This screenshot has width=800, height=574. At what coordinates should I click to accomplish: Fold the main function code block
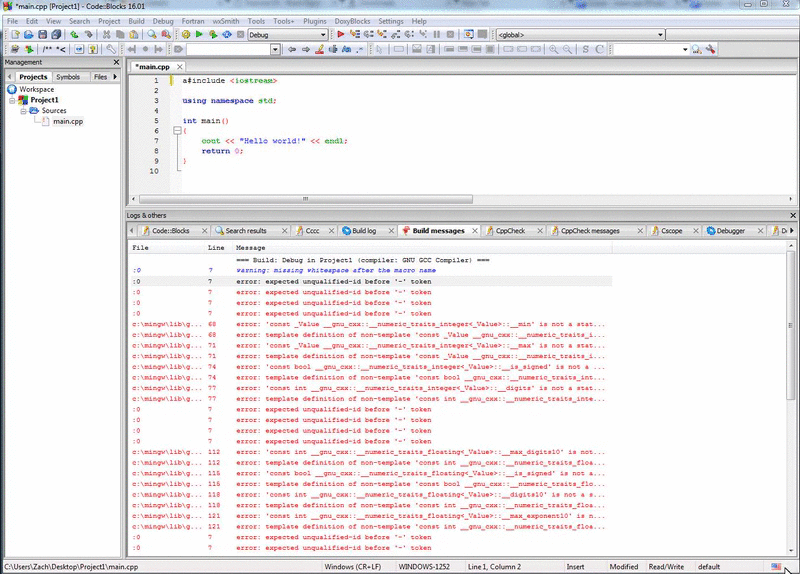click(177, 131)
